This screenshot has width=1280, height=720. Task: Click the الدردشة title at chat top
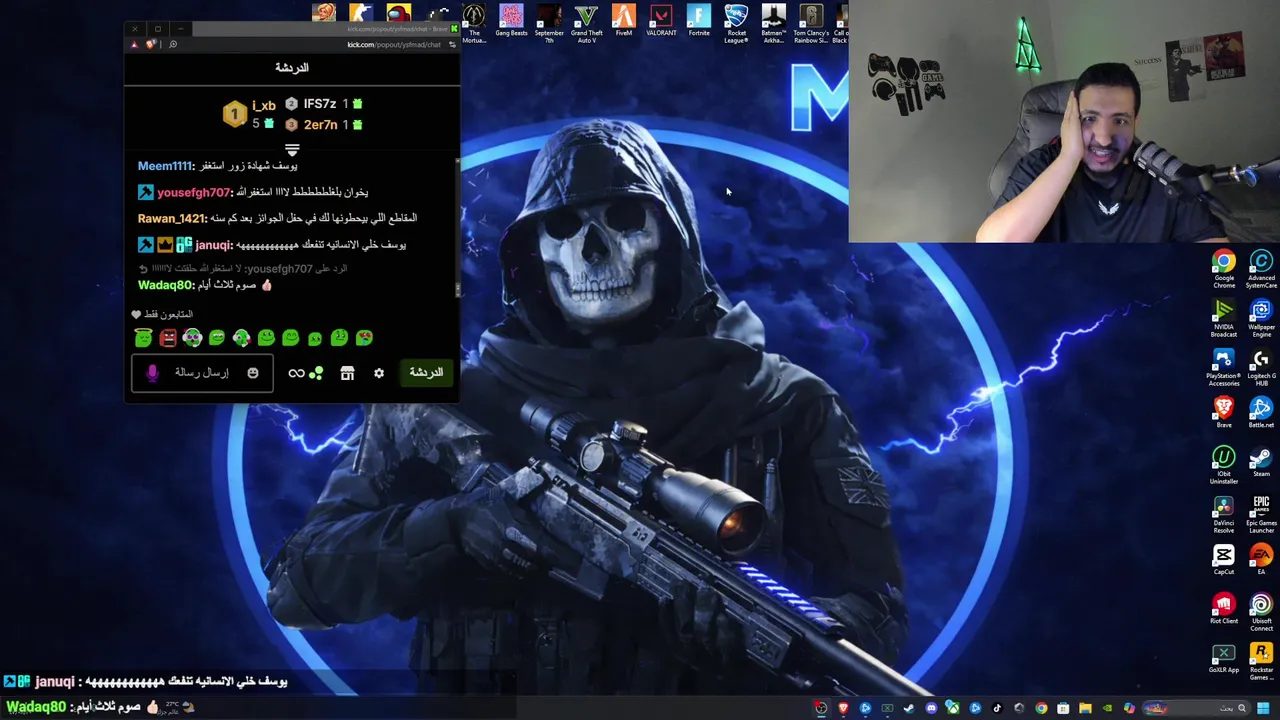pyautogui.click(x=292, y=67)
